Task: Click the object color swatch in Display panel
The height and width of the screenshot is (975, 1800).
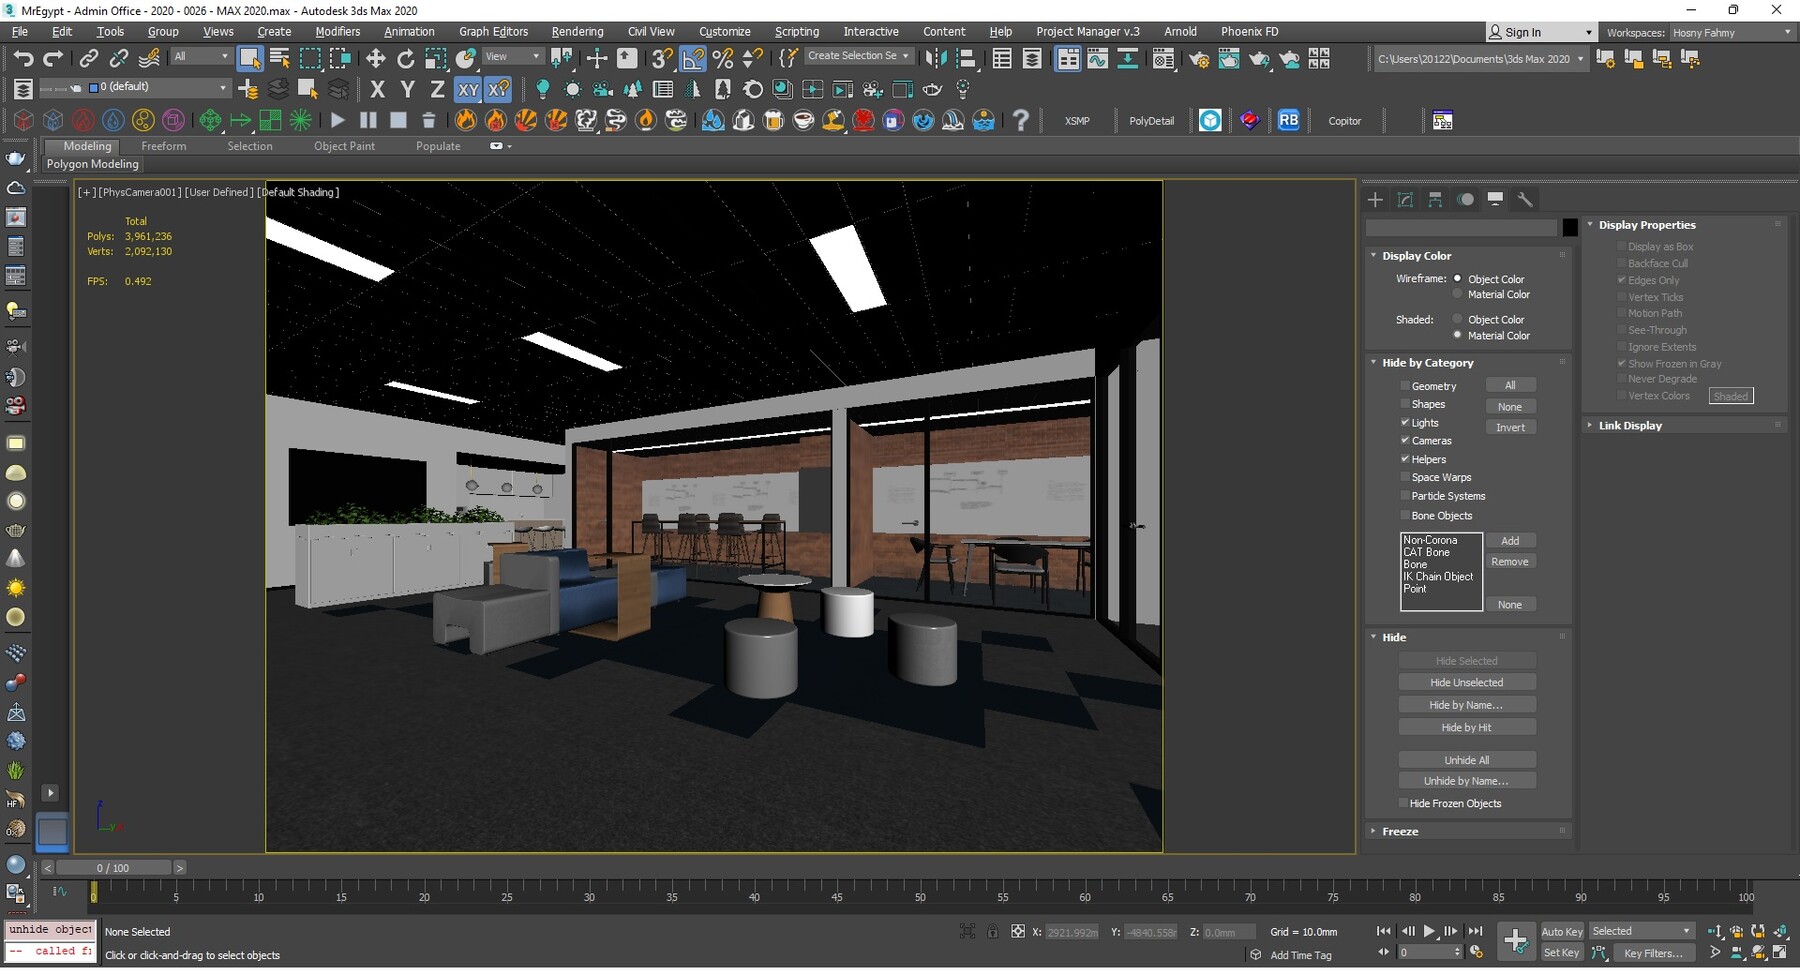Action: pyautogui.click(x=1568, y=227)
